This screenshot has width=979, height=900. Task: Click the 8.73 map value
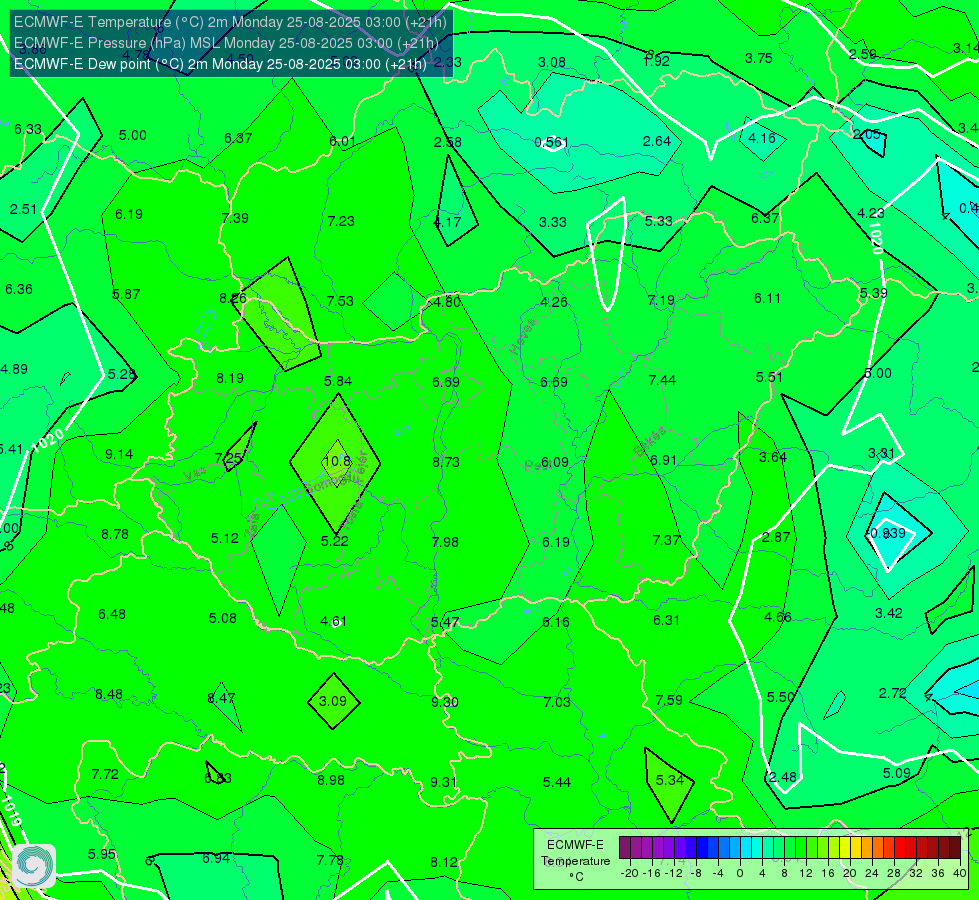[x=446, y=462]
